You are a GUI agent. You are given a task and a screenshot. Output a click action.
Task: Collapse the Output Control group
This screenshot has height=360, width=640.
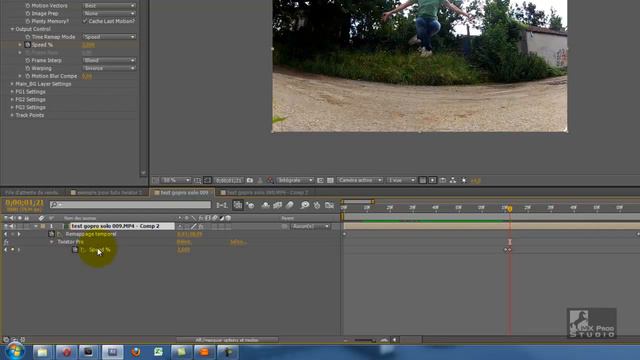tap(12, 29)
